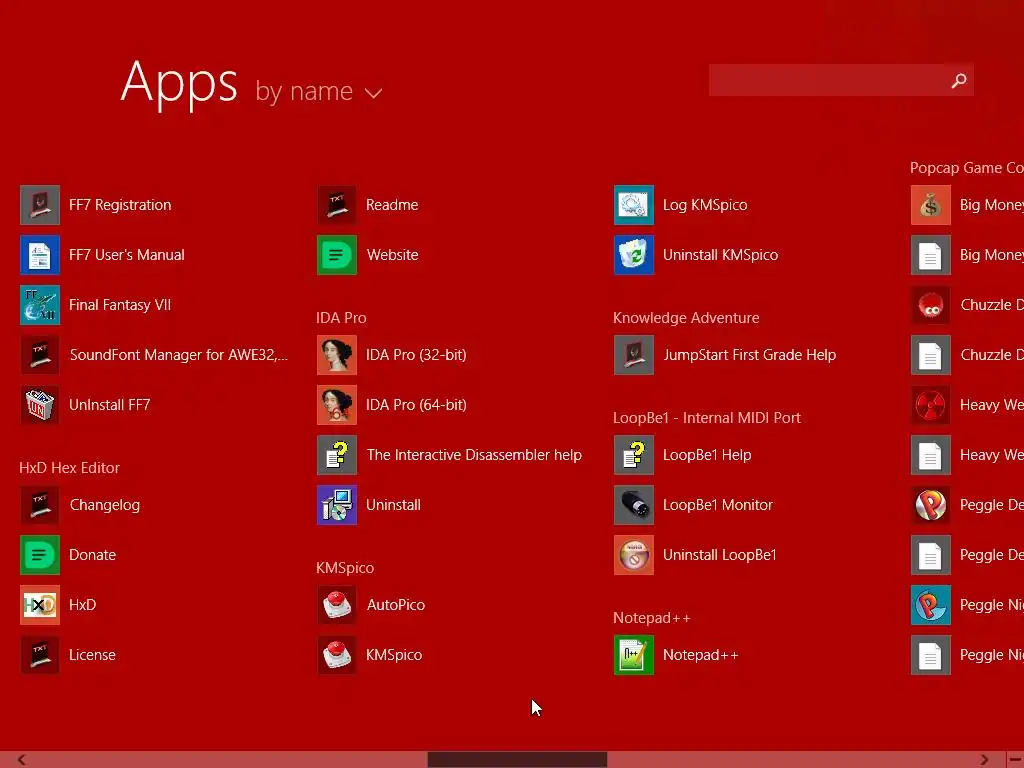The width and height of the screenshot is (1024, 768).
Task: Open the FF7 User's Manual document icon
Action: 40,255
